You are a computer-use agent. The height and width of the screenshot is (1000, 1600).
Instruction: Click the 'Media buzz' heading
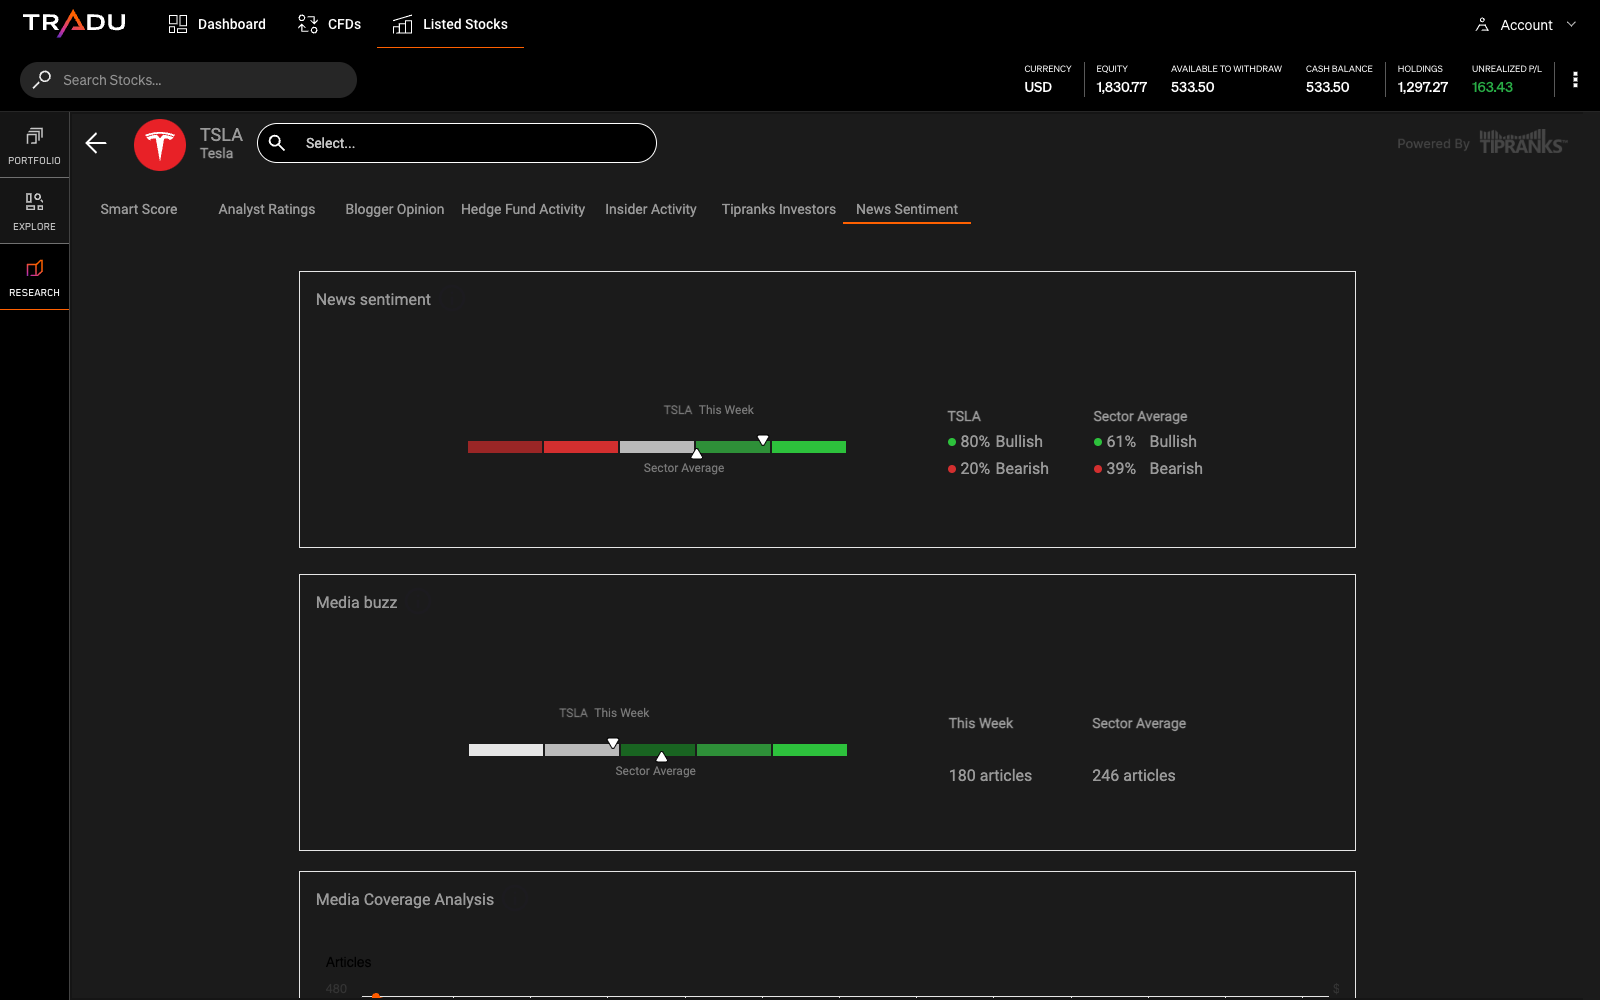coord(357,602)
